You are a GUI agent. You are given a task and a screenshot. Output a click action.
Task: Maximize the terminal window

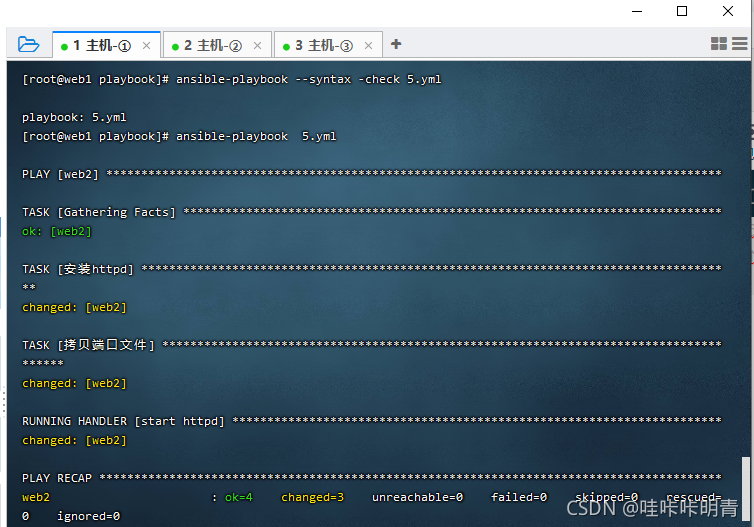tap(682, 11)
